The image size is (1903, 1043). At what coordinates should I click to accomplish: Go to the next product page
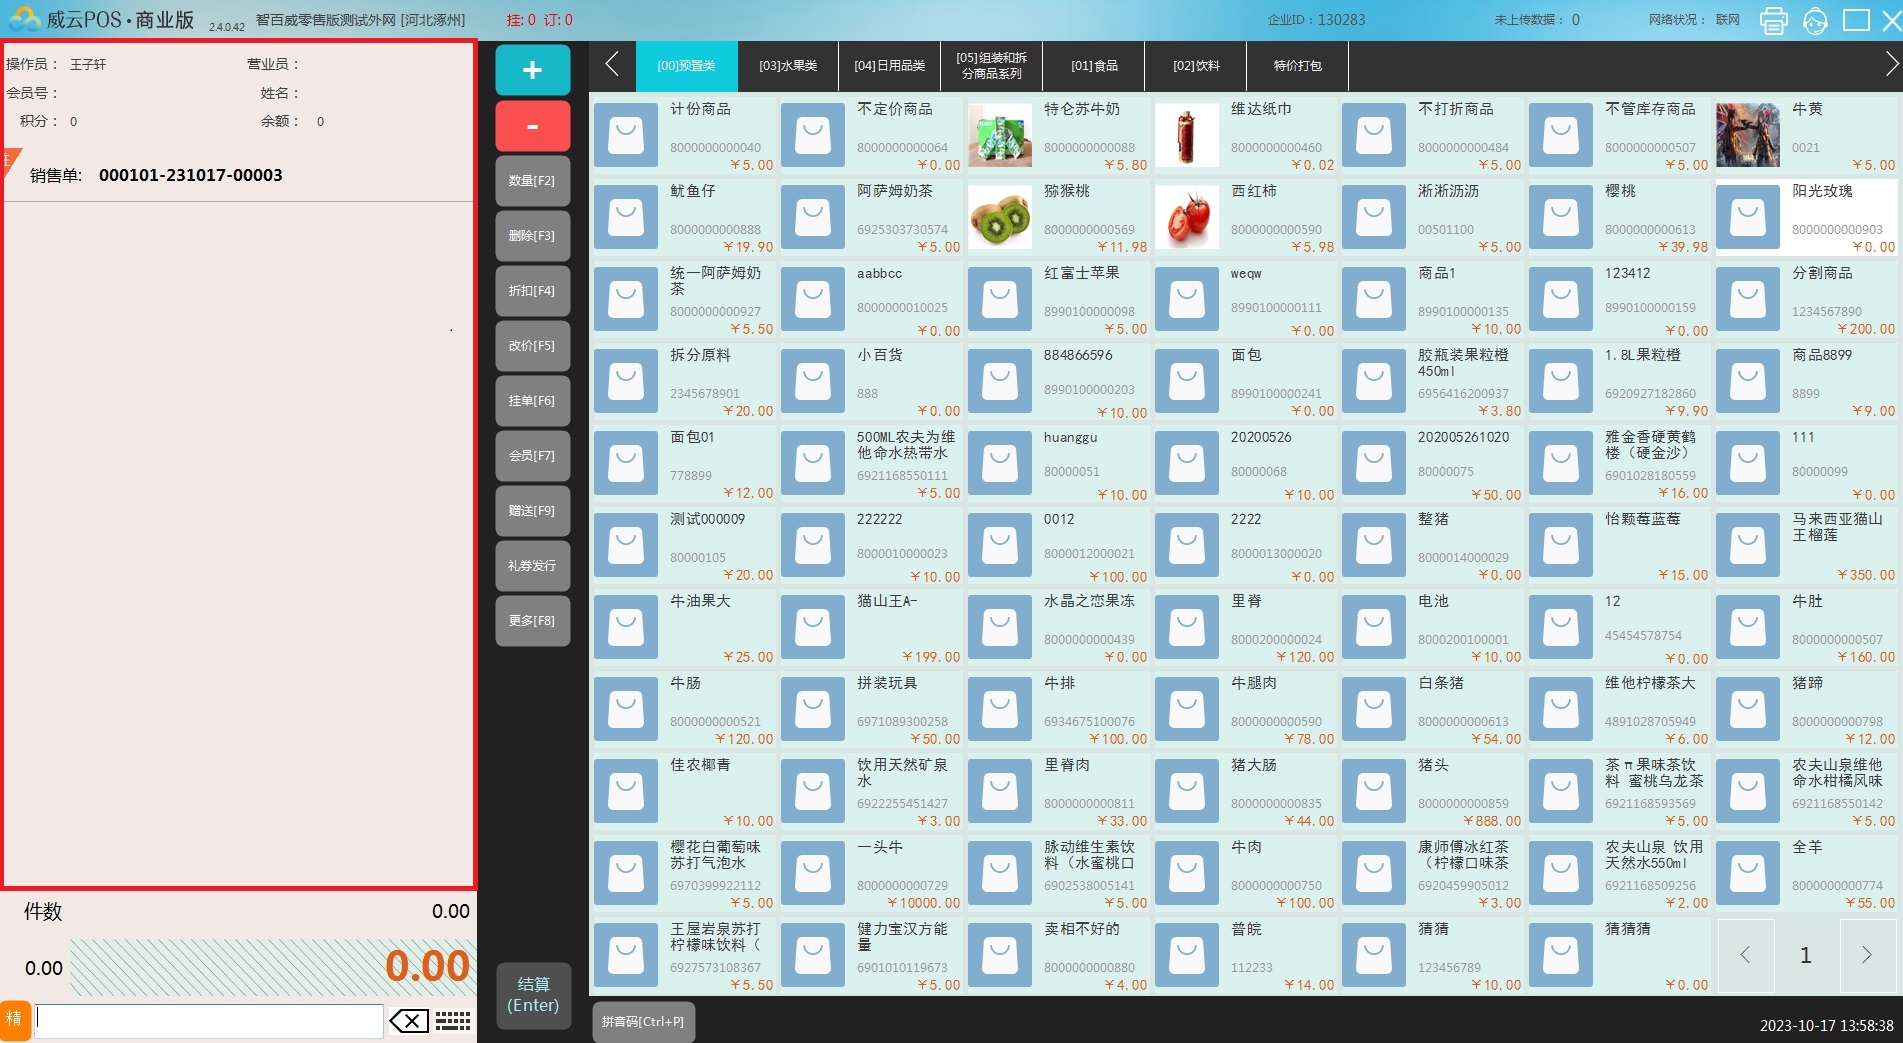pyautogui.click(x=1866, y=955)
